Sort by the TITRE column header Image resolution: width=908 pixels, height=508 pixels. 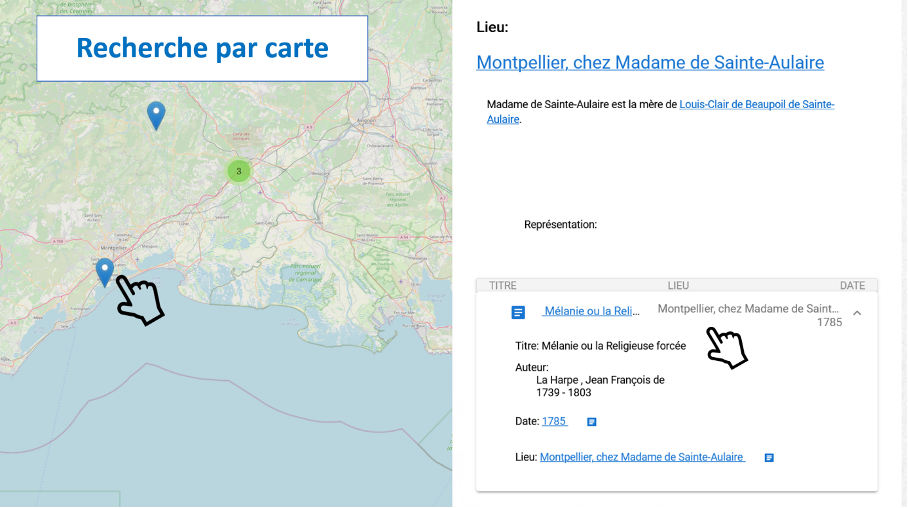point(503,286)
